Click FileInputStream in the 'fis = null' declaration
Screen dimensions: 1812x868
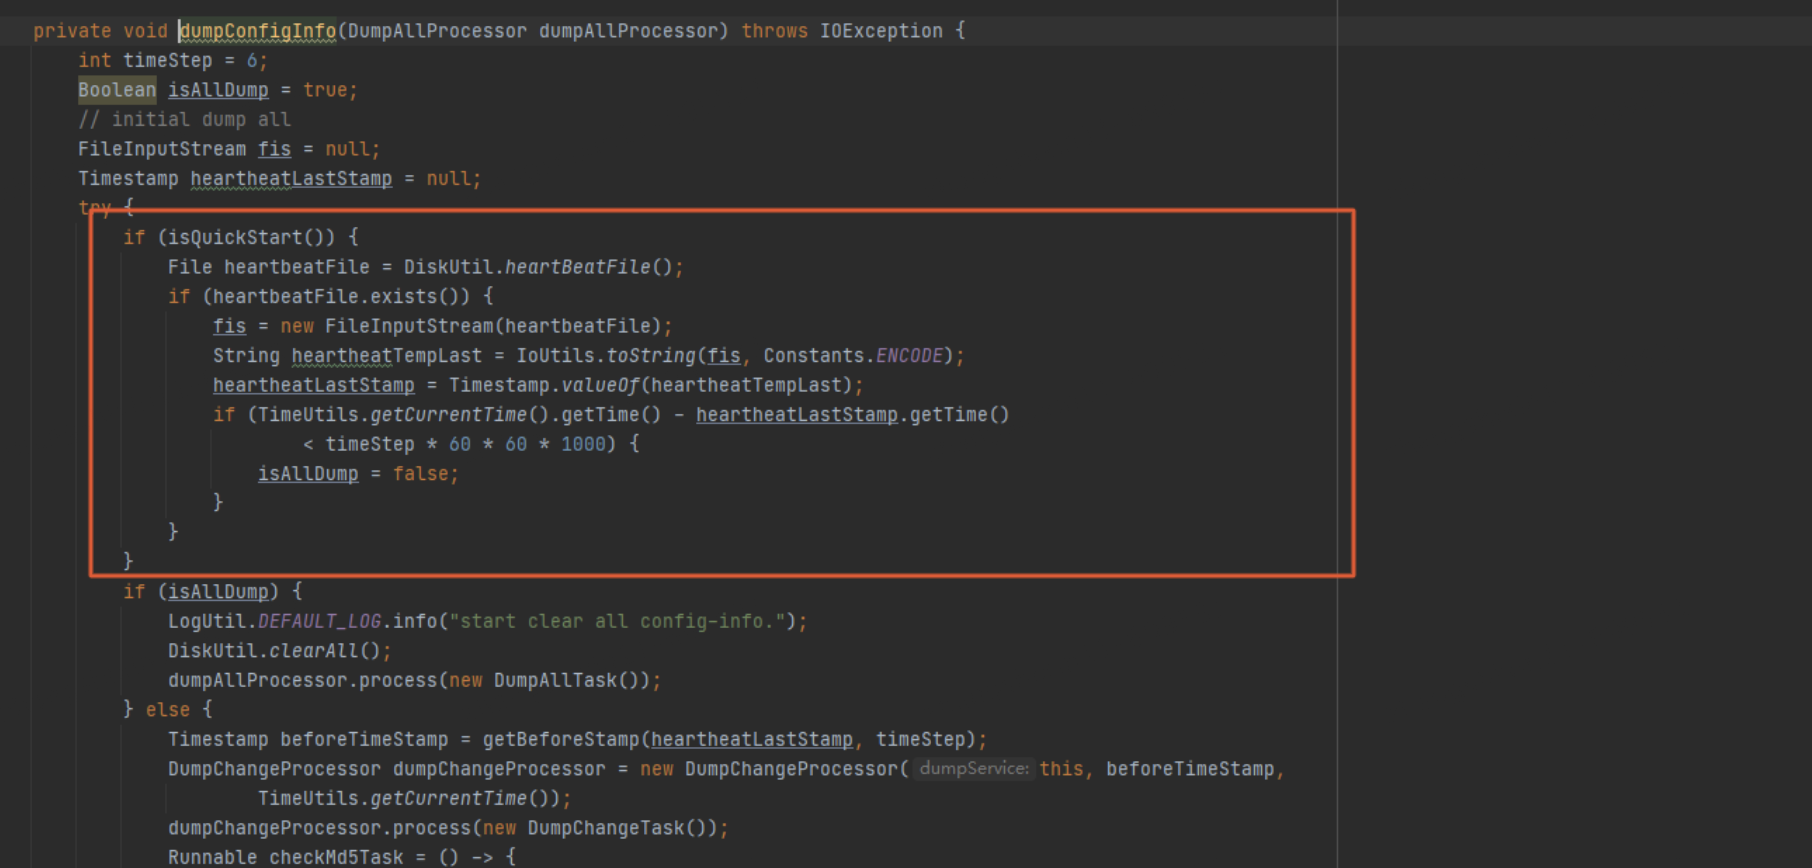point(162,149)
